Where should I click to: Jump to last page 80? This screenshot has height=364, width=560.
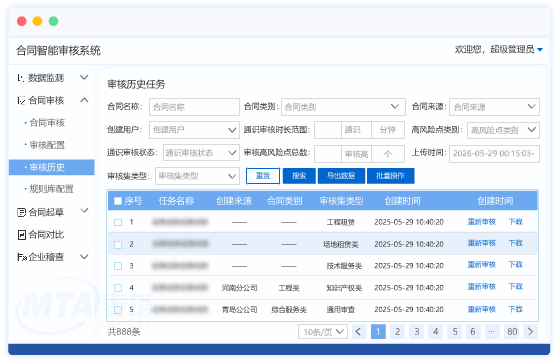tap(512, 332)
